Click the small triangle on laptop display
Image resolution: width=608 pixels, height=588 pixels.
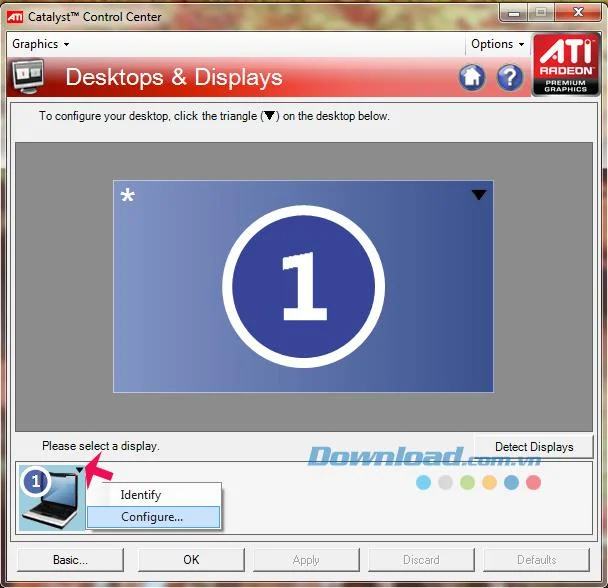tap(79, 470)
